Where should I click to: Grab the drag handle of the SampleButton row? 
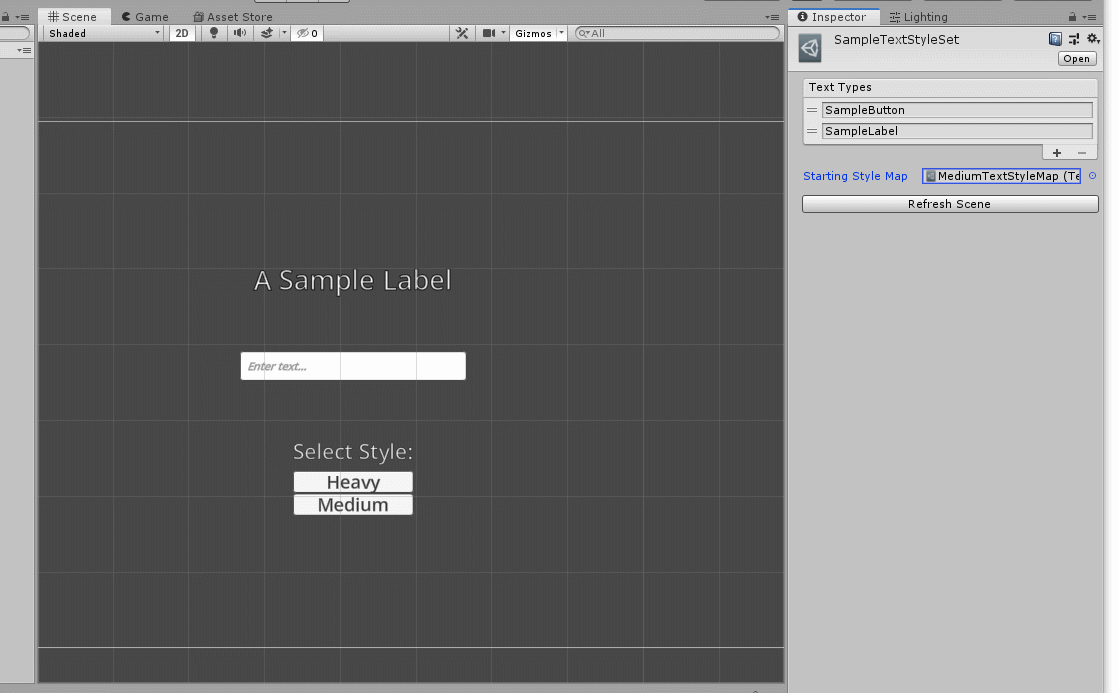[x=812, y=110]
